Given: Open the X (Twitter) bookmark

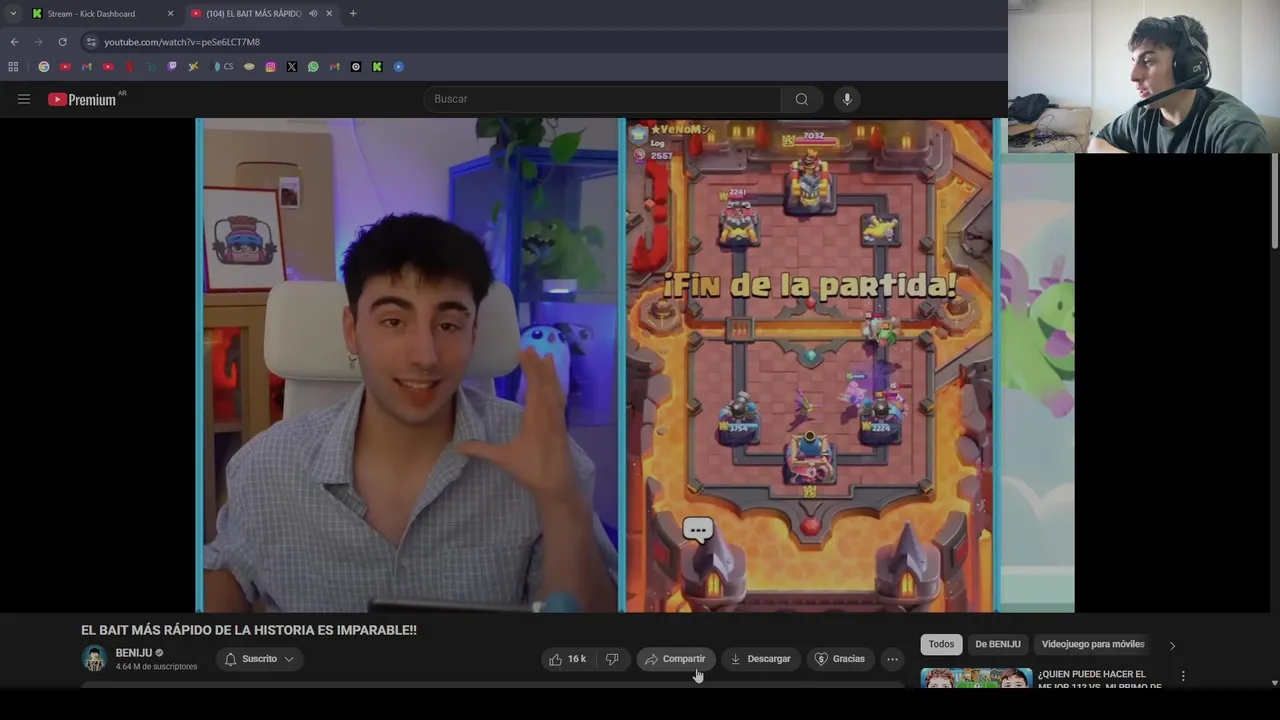Looking at the screenshot, I should 292,67.
